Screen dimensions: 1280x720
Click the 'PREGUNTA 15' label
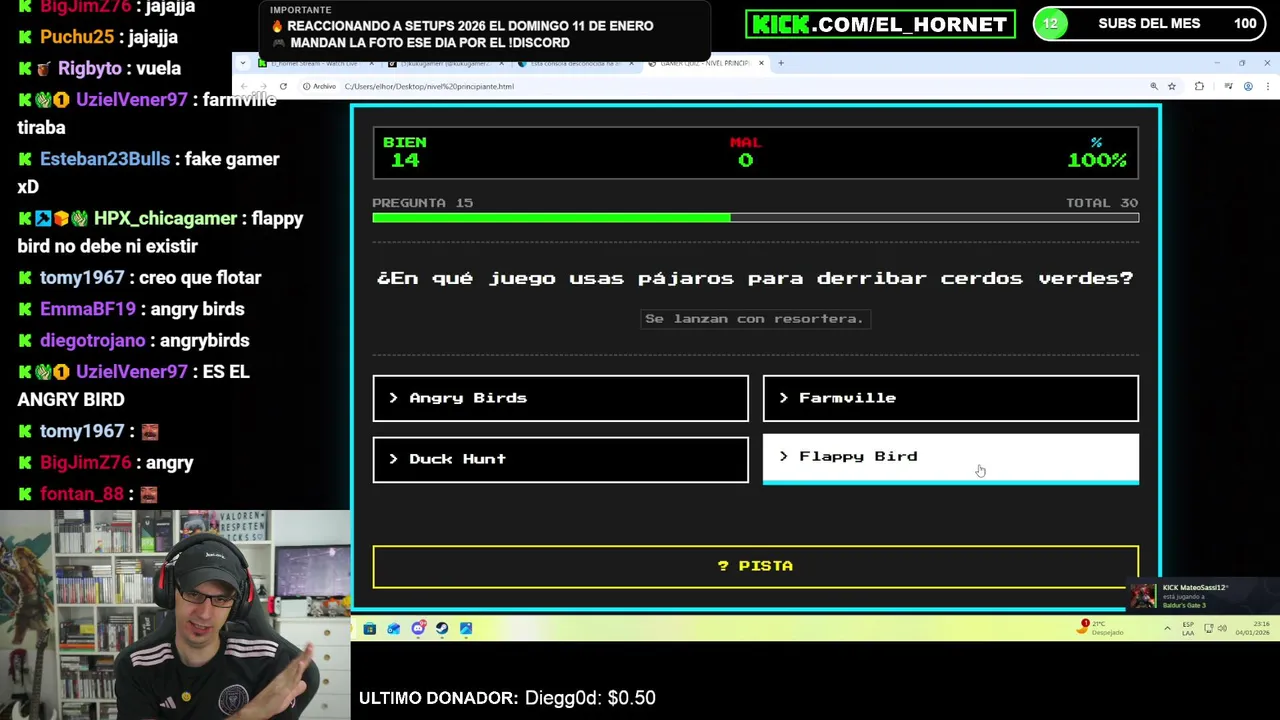coord(423,203)
